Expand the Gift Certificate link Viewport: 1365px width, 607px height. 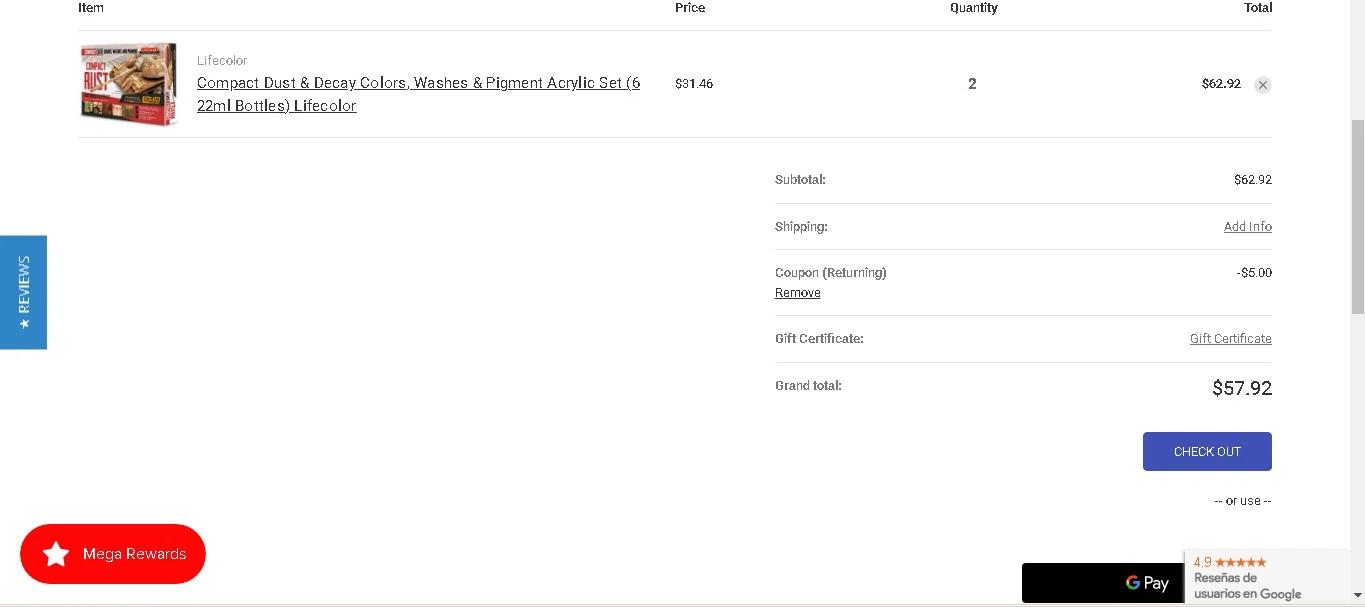[x=1230, y=339]
